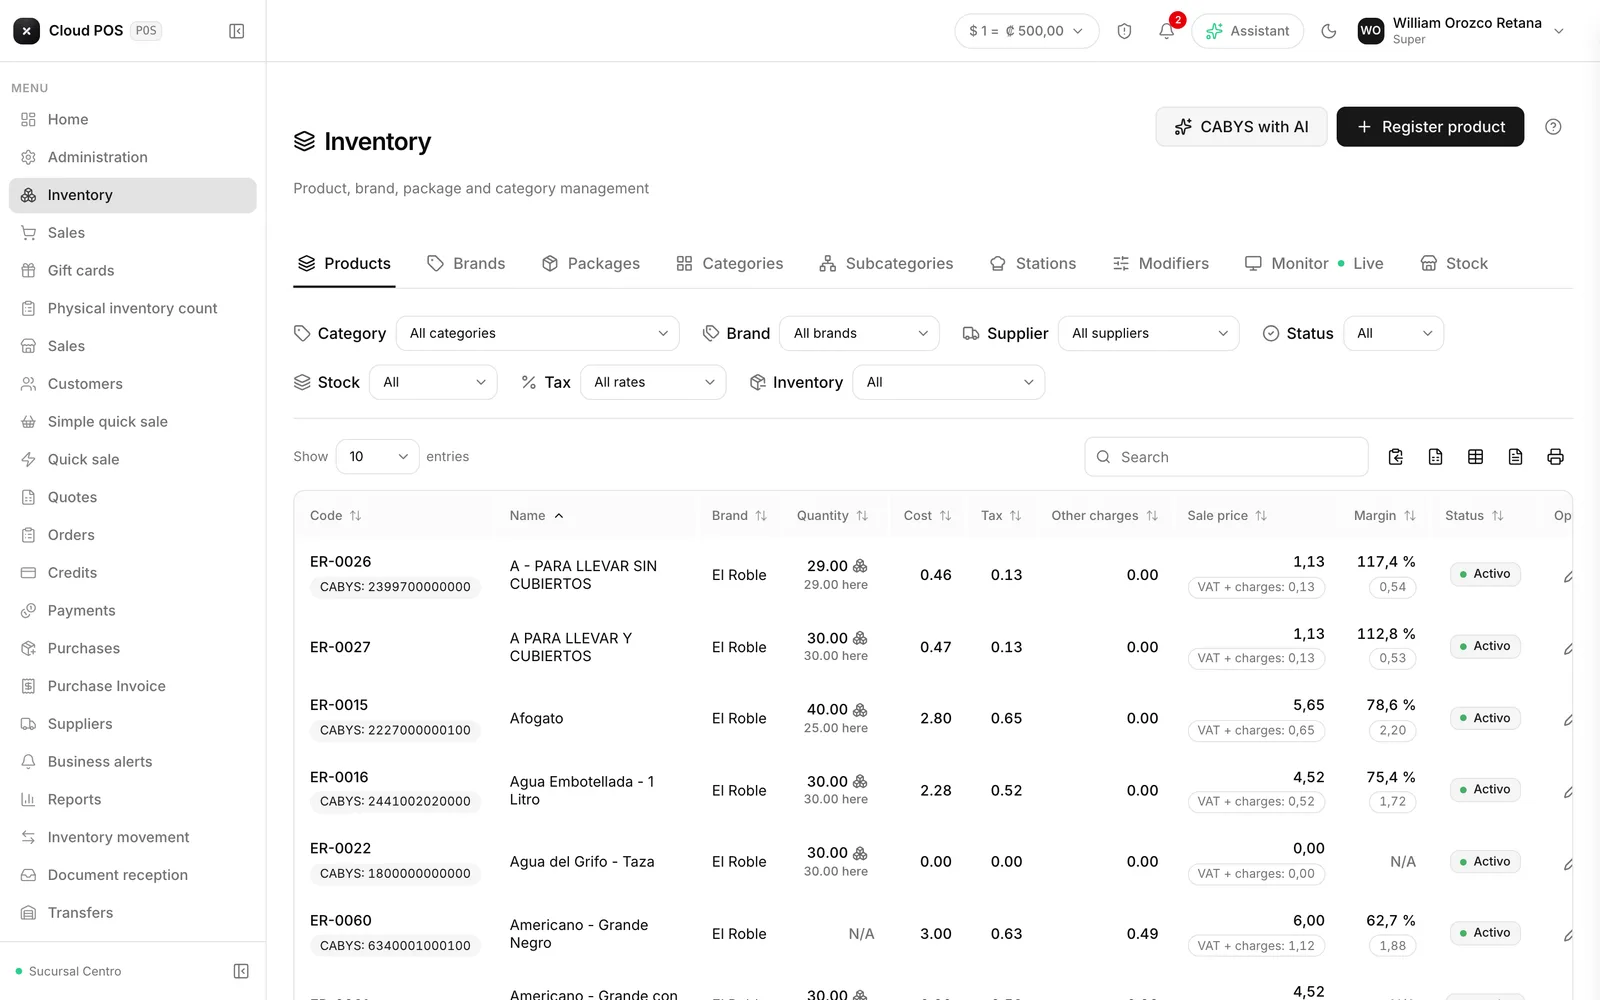Viewport: 1600px width, 1000px height.
Task: Open the help question mark icon
Action: (1553, 127)
